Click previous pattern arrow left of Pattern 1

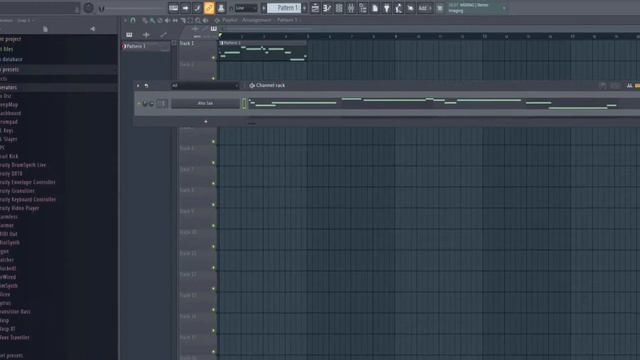[x=264, y=8]
